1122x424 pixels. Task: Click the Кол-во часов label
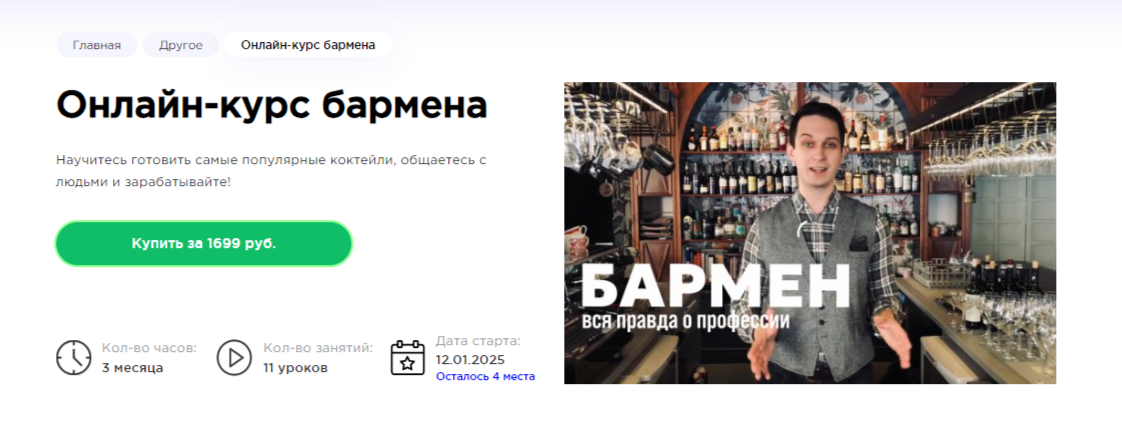149,348
